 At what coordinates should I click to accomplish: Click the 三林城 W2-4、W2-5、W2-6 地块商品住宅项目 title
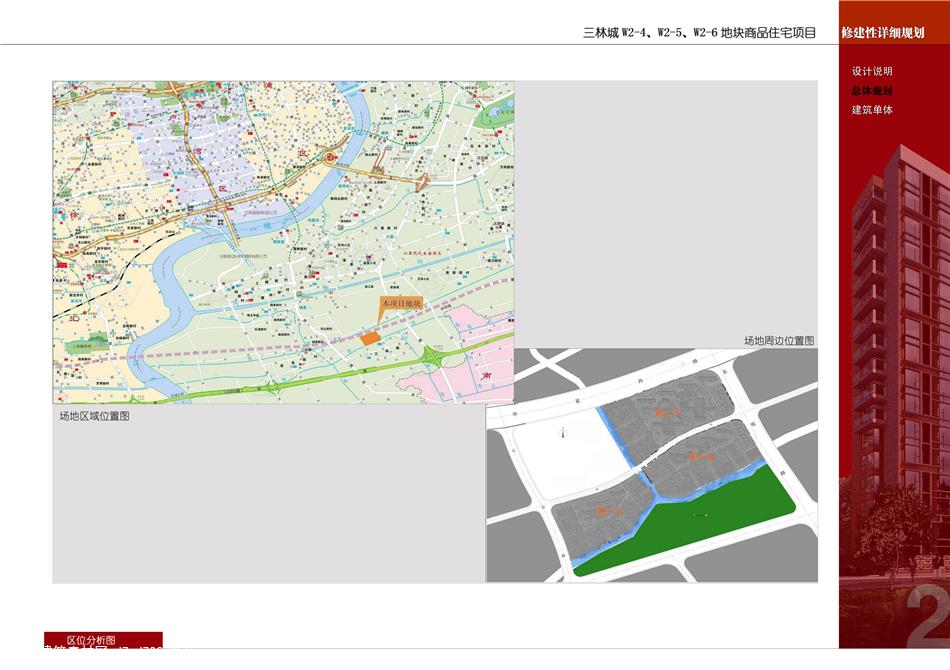point(699,33)
